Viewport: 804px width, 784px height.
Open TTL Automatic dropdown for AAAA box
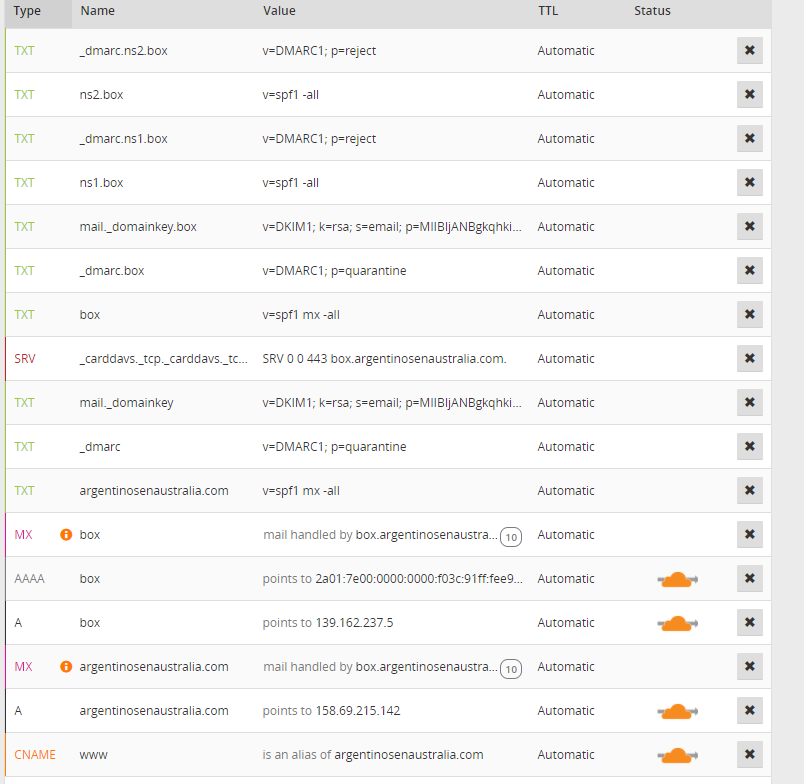tap(566, 578)
